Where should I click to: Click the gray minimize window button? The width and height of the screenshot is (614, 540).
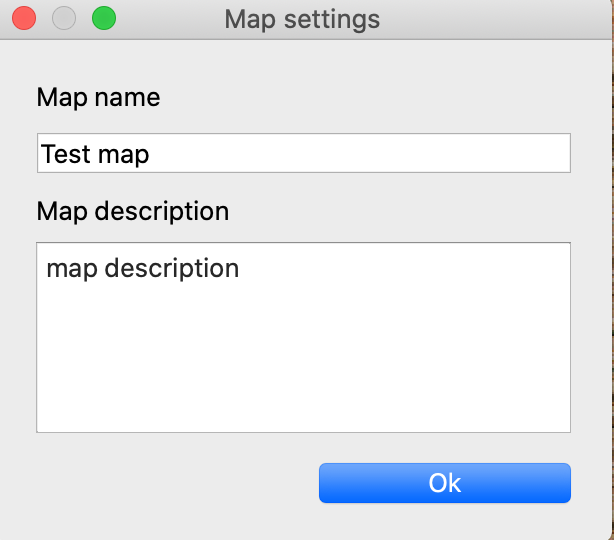tap(63, 18)
